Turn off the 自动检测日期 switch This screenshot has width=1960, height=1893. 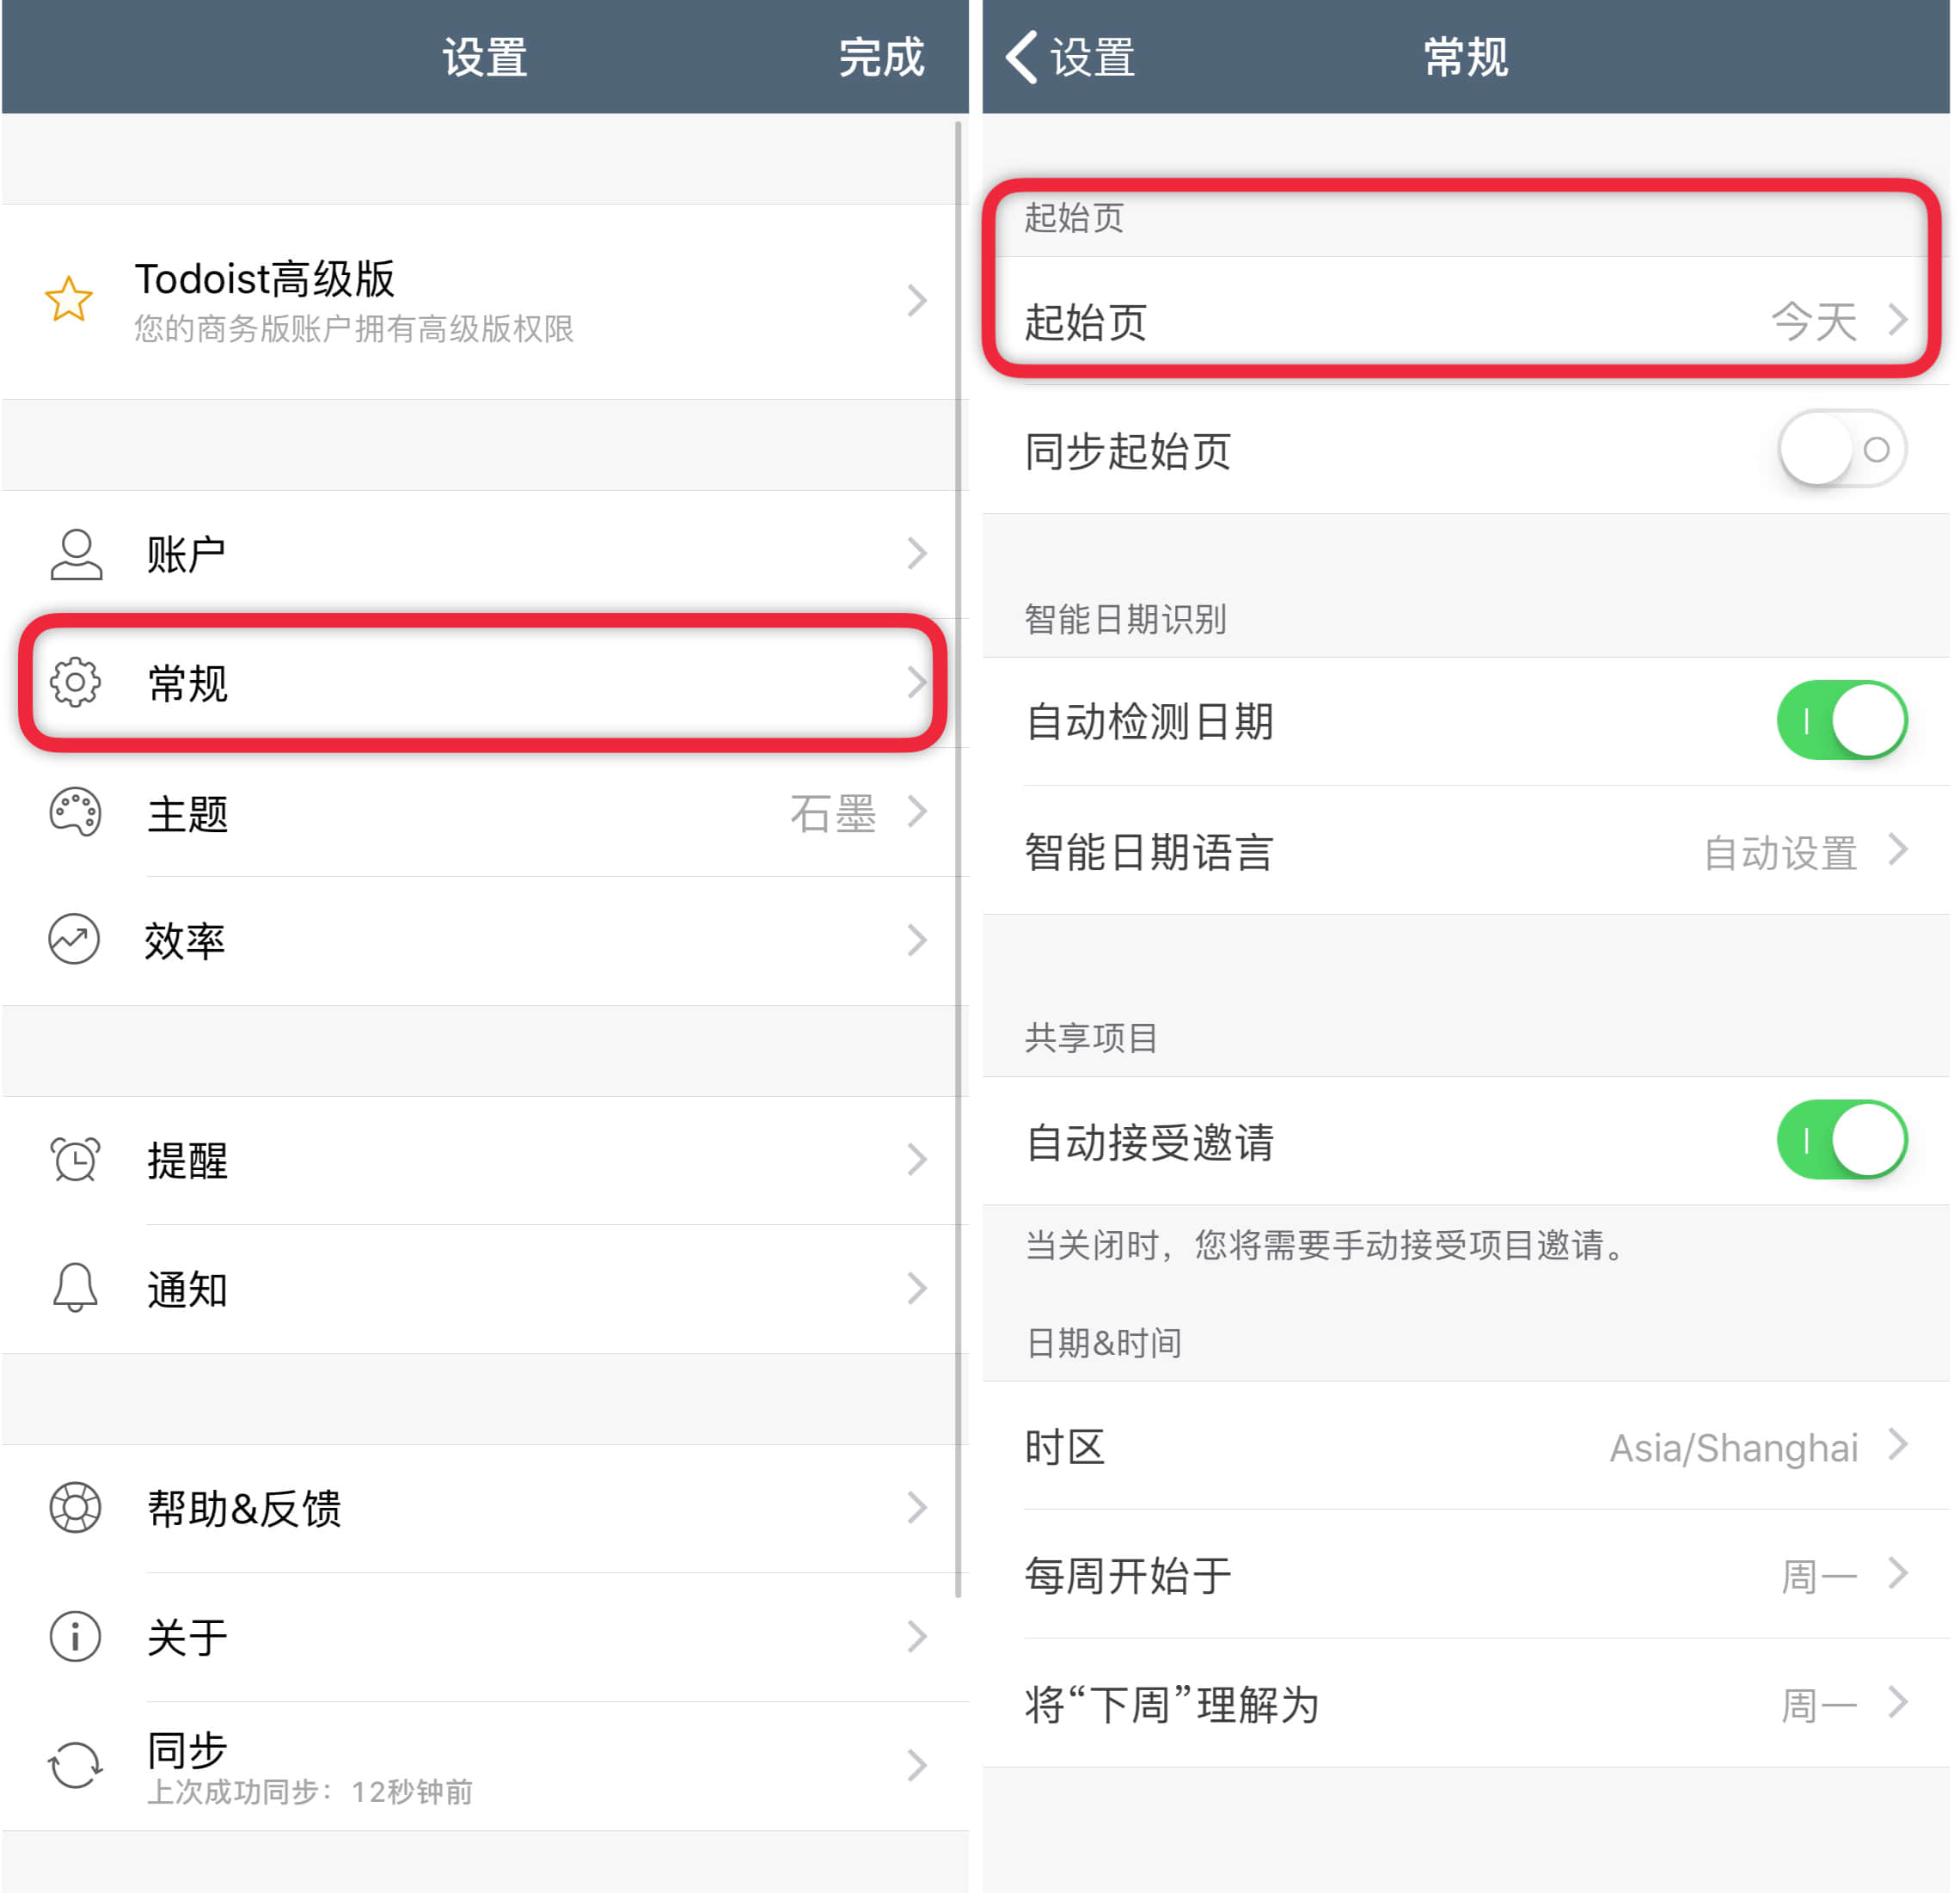pos(1841,720)
